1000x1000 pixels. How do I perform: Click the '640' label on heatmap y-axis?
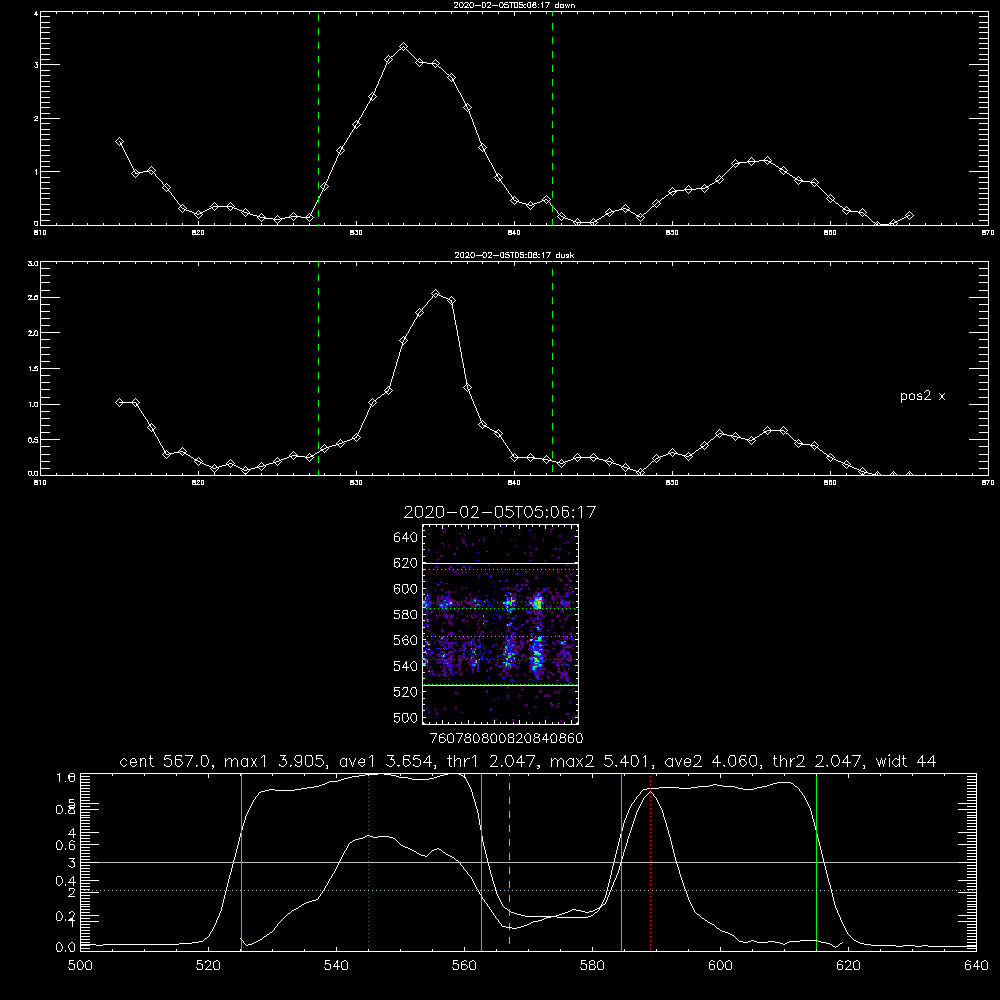[405, 538]
